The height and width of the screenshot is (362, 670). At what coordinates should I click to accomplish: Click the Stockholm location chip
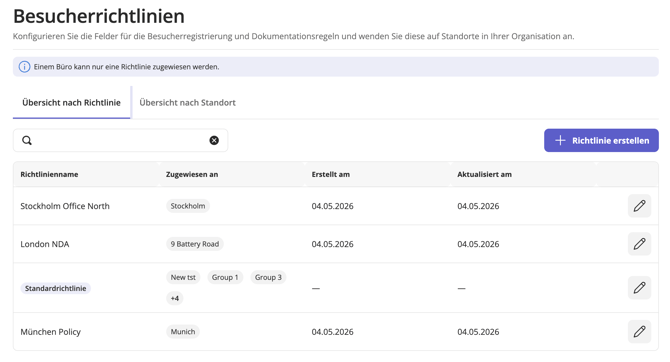point(188,206)
